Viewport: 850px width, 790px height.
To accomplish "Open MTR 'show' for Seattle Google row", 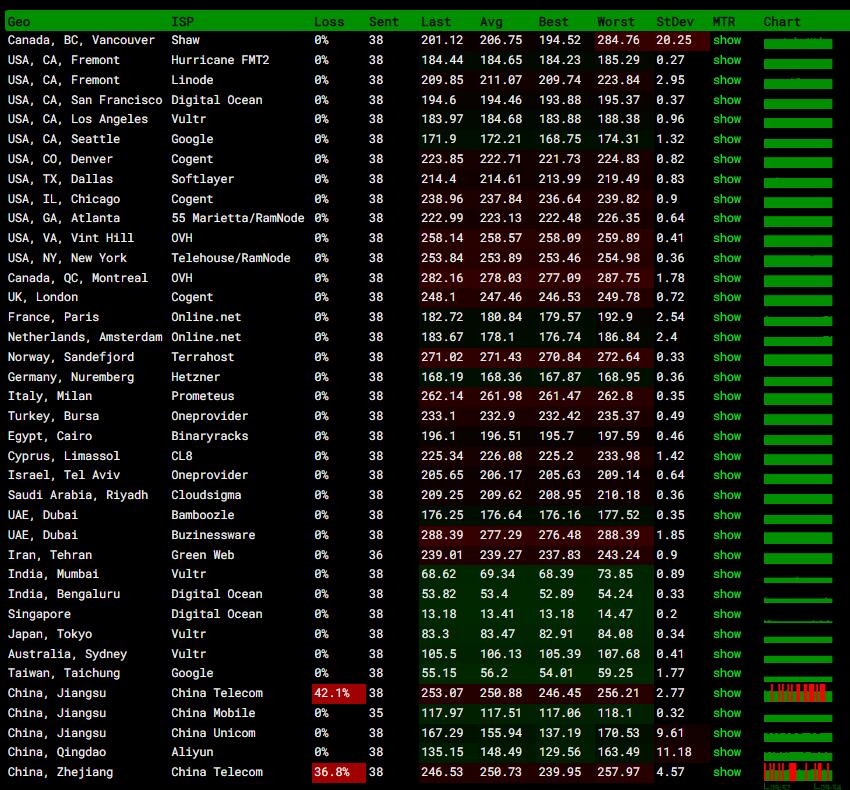I will [x=727, y=139].
